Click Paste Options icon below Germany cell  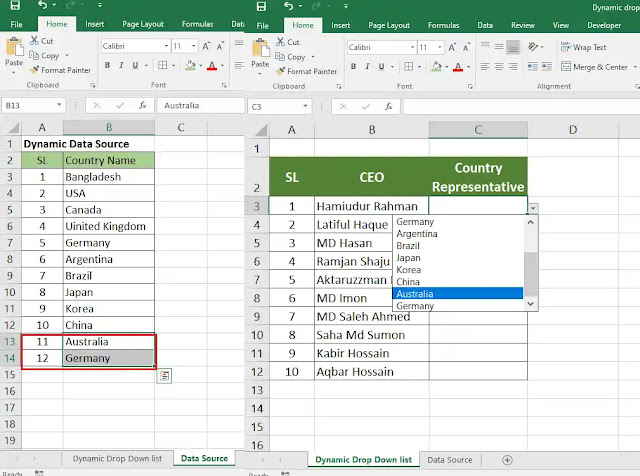point(164,376)
